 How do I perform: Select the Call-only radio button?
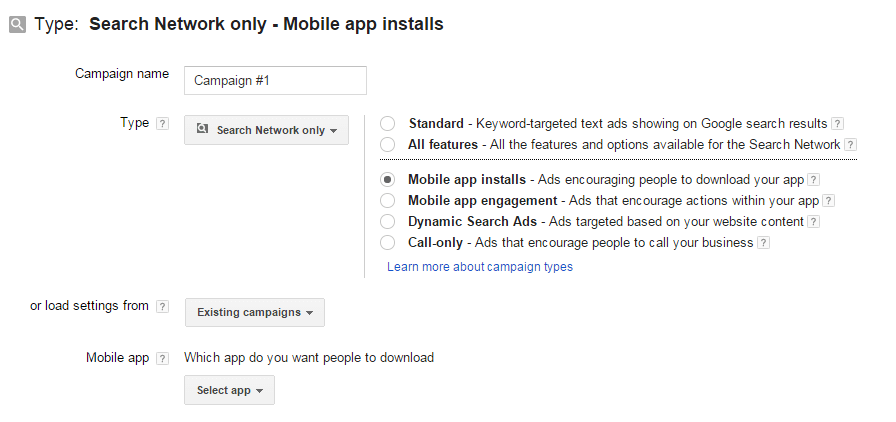coord(387,242)
